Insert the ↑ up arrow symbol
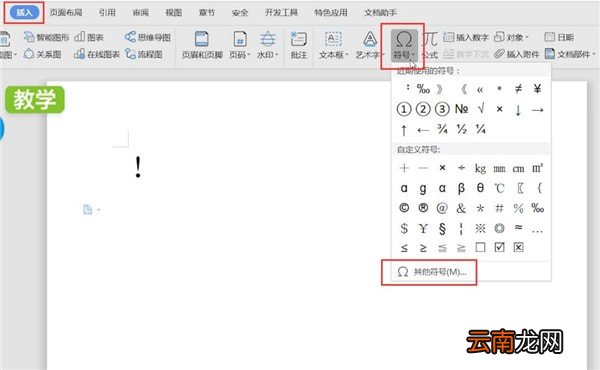The width and height of the screenshot is (600, 370). 404,130
